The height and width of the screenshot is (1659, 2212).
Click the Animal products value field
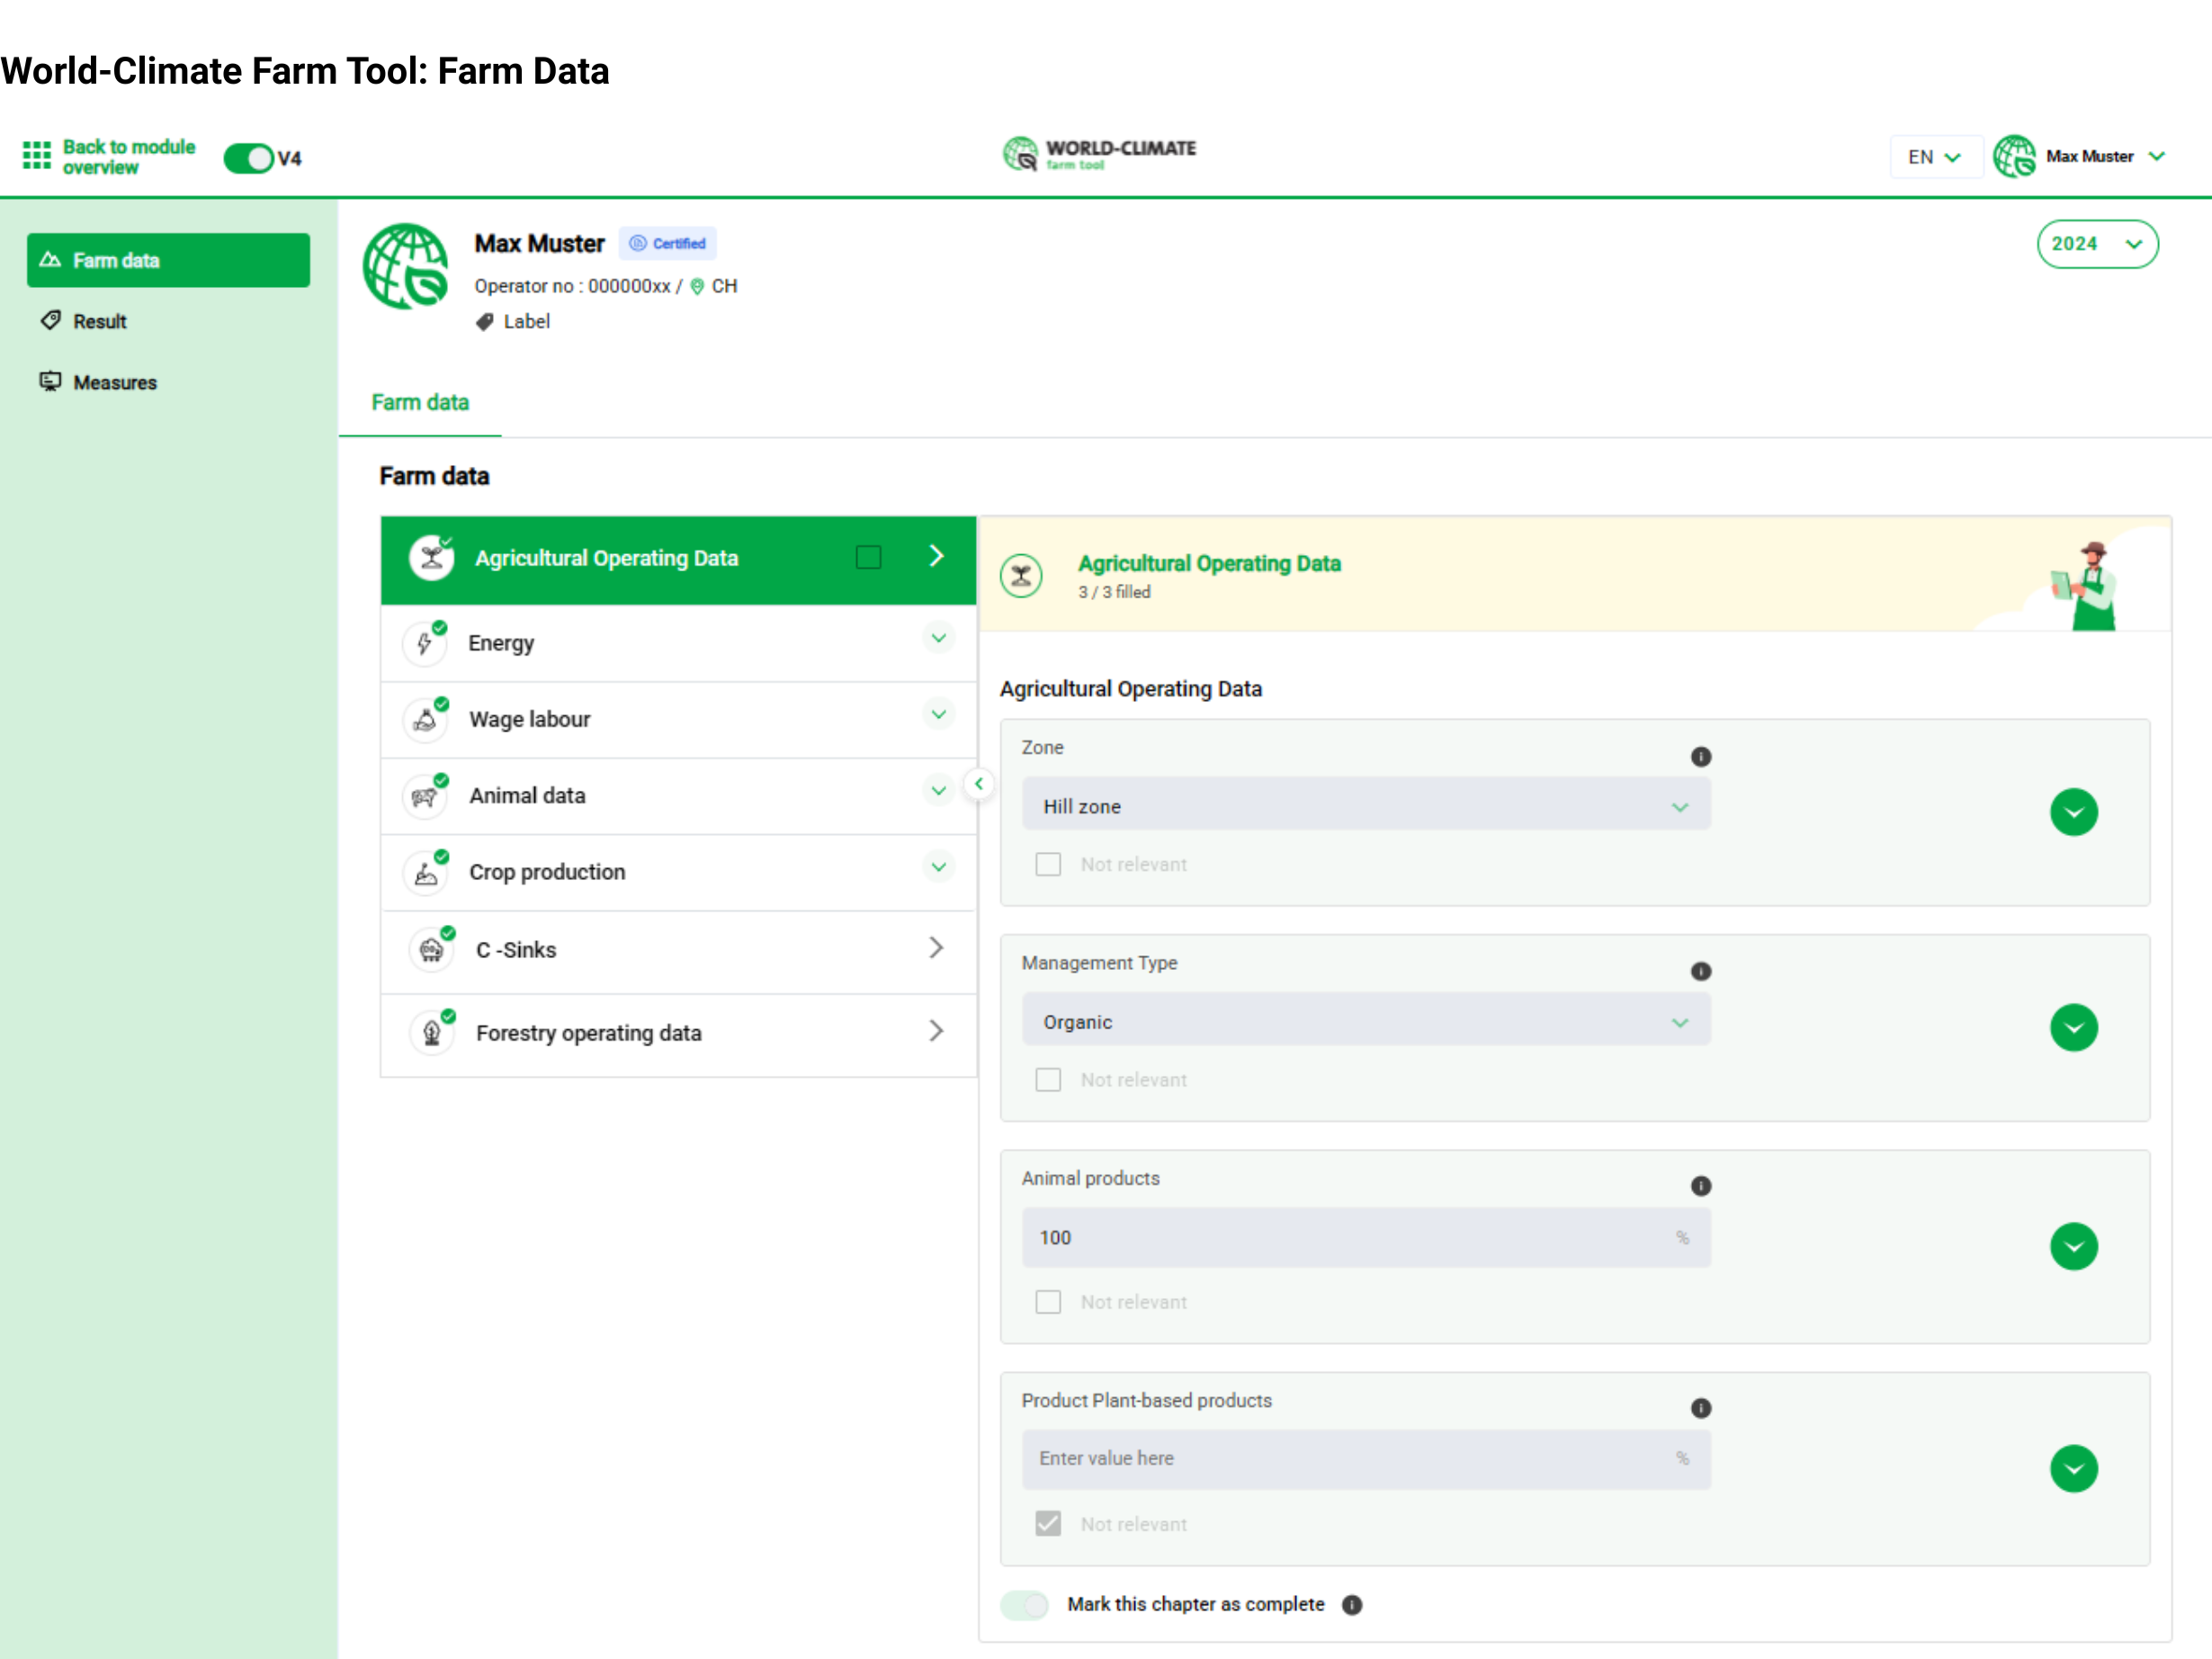1350,1237
